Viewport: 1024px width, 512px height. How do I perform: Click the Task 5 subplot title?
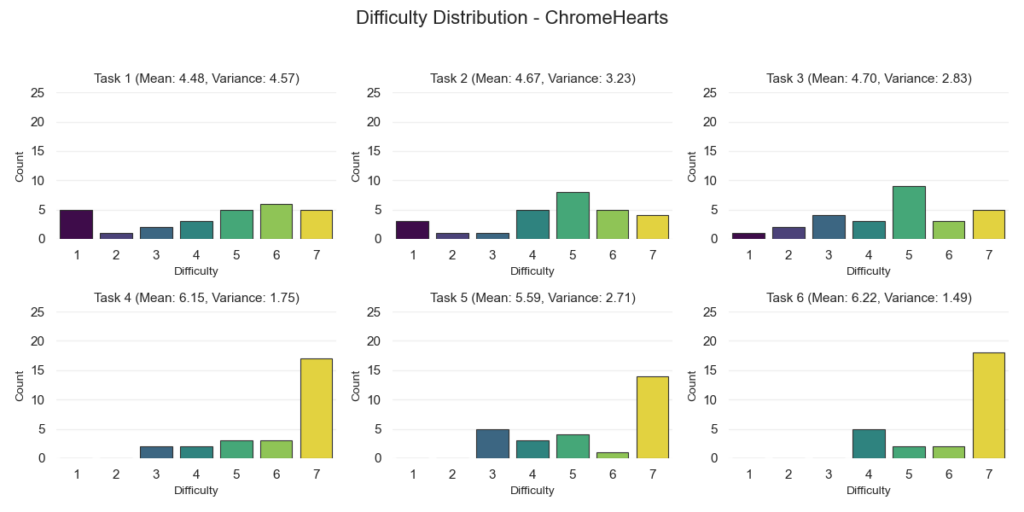tap(532, 297)
